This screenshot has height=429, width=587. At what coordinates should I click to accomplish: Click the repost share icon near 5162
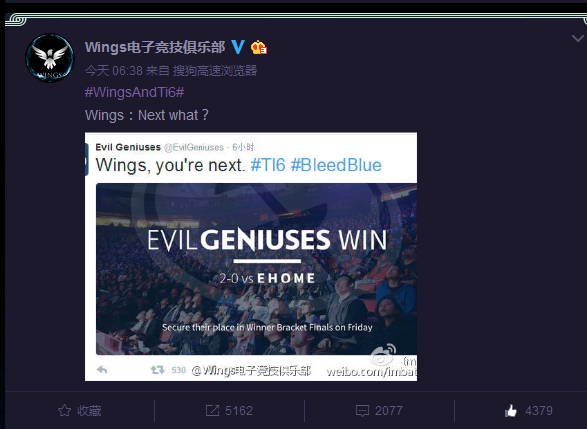pos(212,411)
